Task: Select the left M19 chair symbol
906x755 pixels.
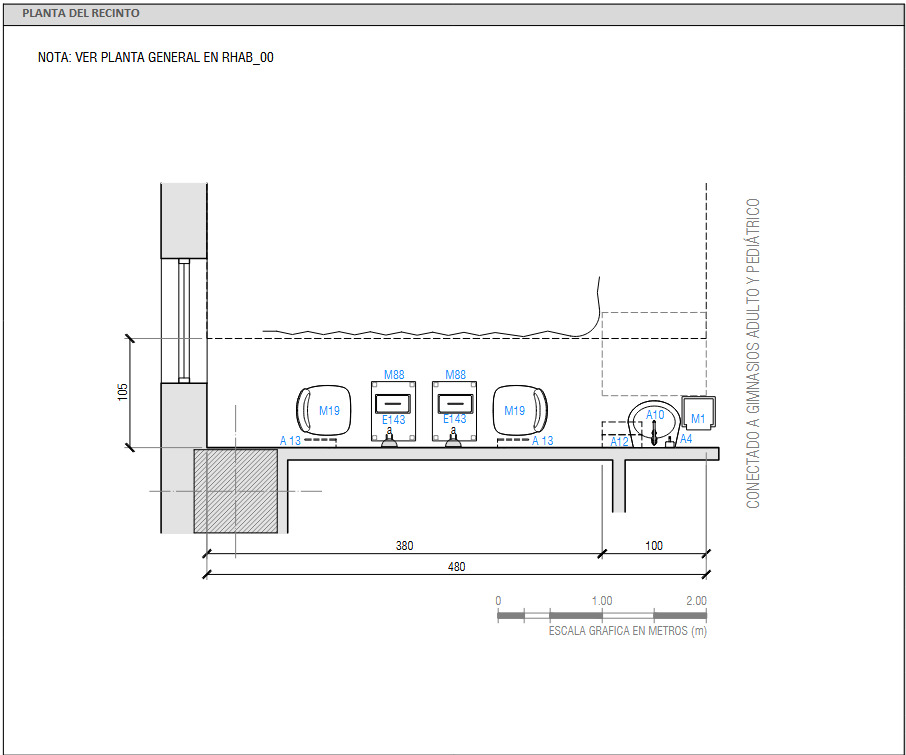Action: click(x=324, y=410)
